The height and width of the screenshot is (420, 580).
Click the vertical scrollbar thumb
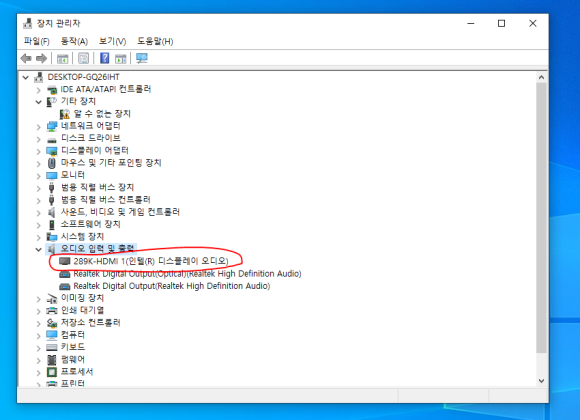tap(541, 218)
